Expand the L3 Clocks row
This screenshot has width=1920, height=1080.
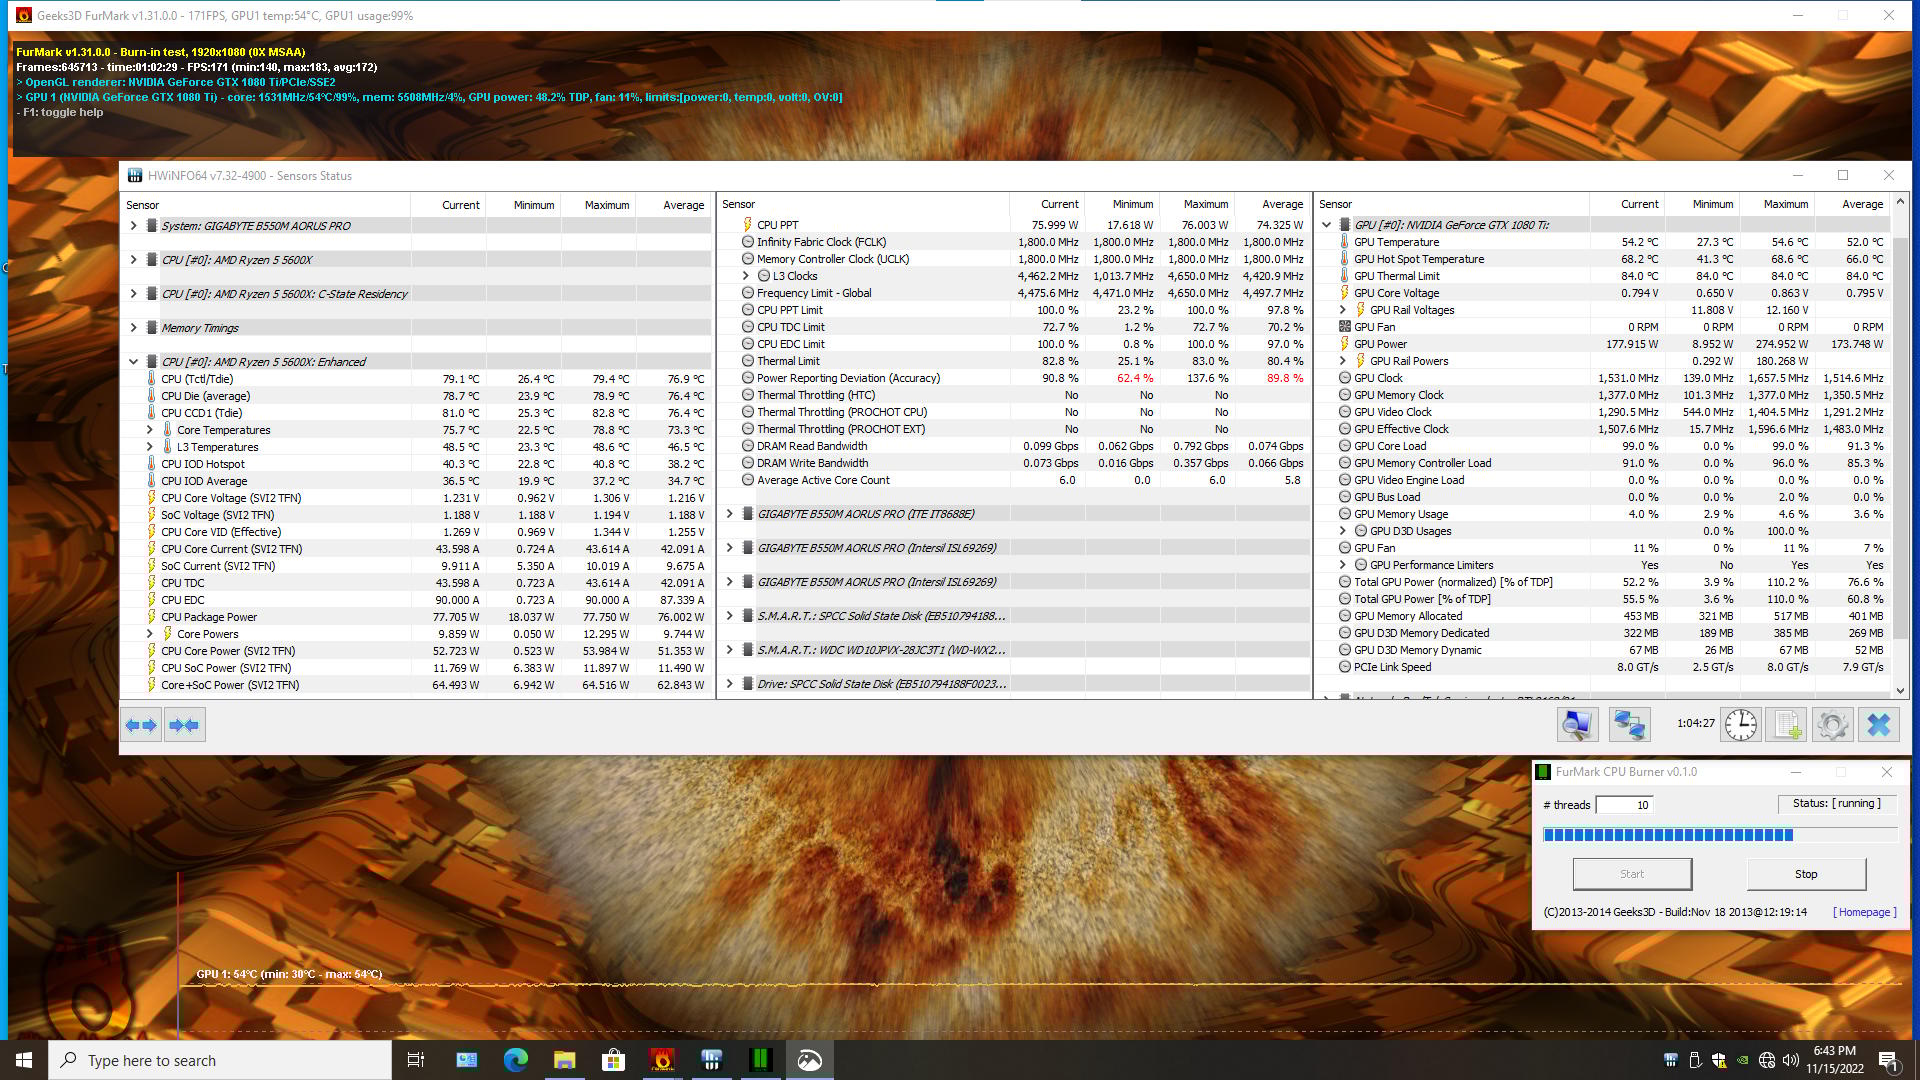(x=746, y=276)
